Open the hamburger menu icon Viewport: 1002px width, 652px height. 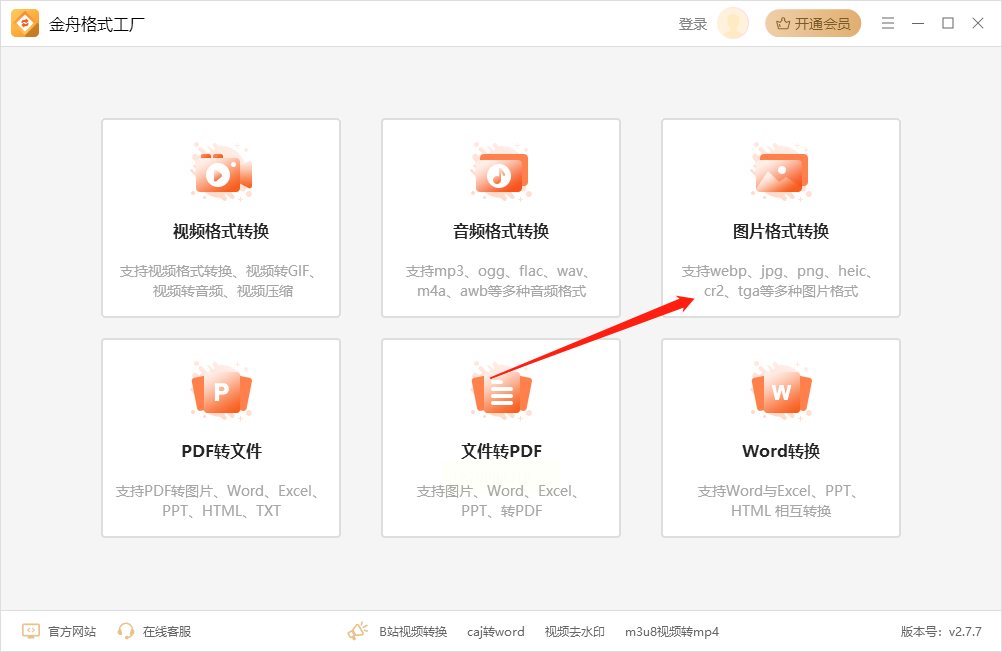click(x=888, y=24)
